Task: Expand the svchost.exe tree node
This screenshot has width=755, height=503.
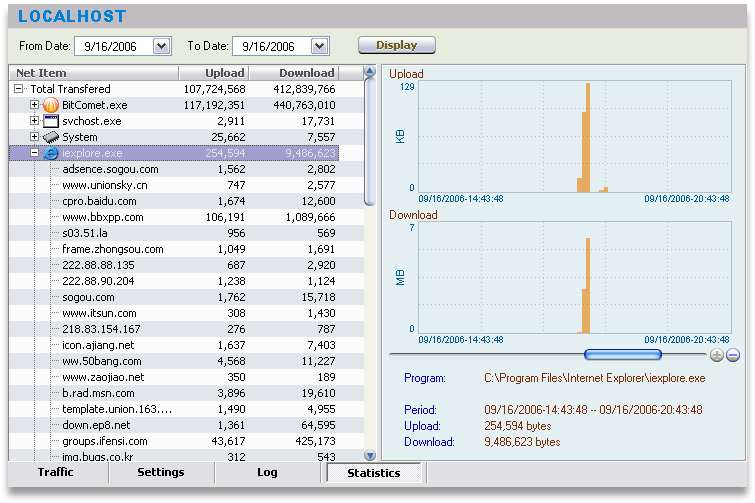Action: pyautogui.click(x=34, y=120)
